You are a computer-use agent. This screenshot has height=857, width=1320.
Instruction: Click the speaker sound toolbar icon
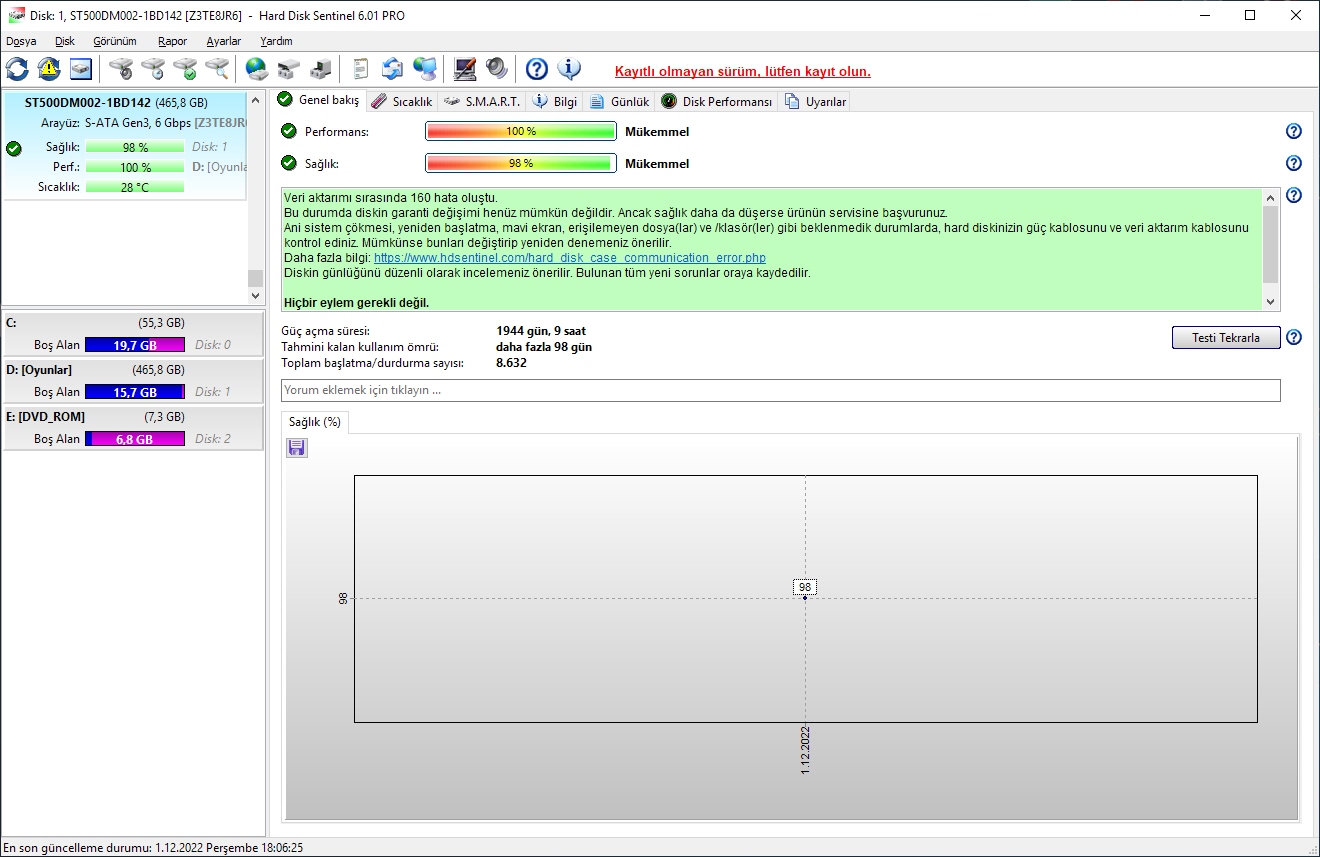[x=497, y=69]
